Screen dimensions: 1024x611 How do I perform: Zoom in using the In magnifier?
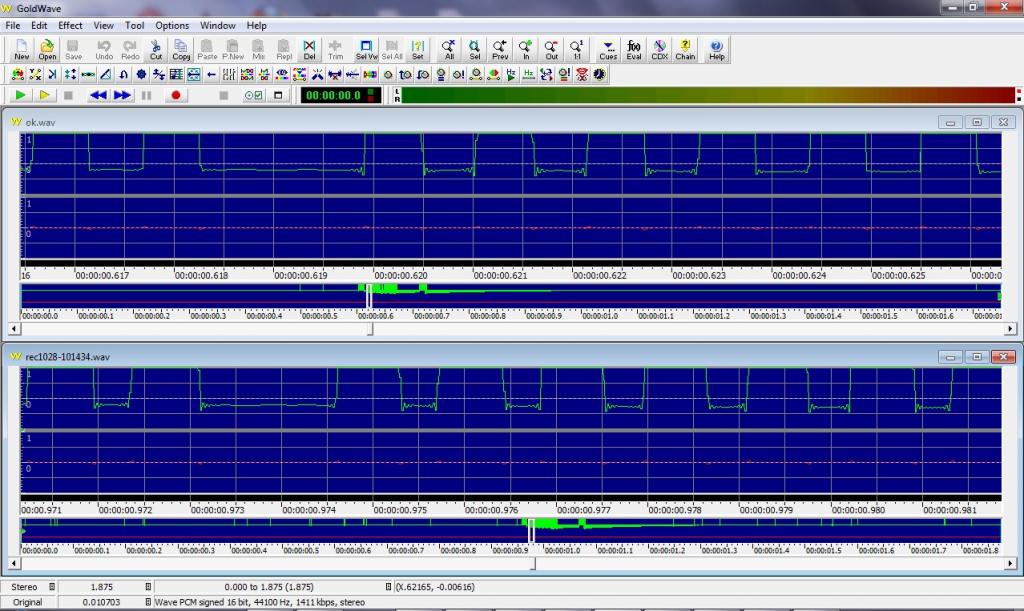[x=526, y=49]
